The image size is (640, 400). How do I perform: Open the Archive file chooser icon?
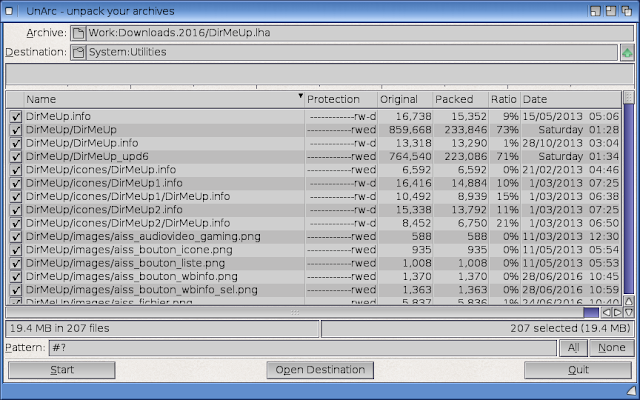78,33
